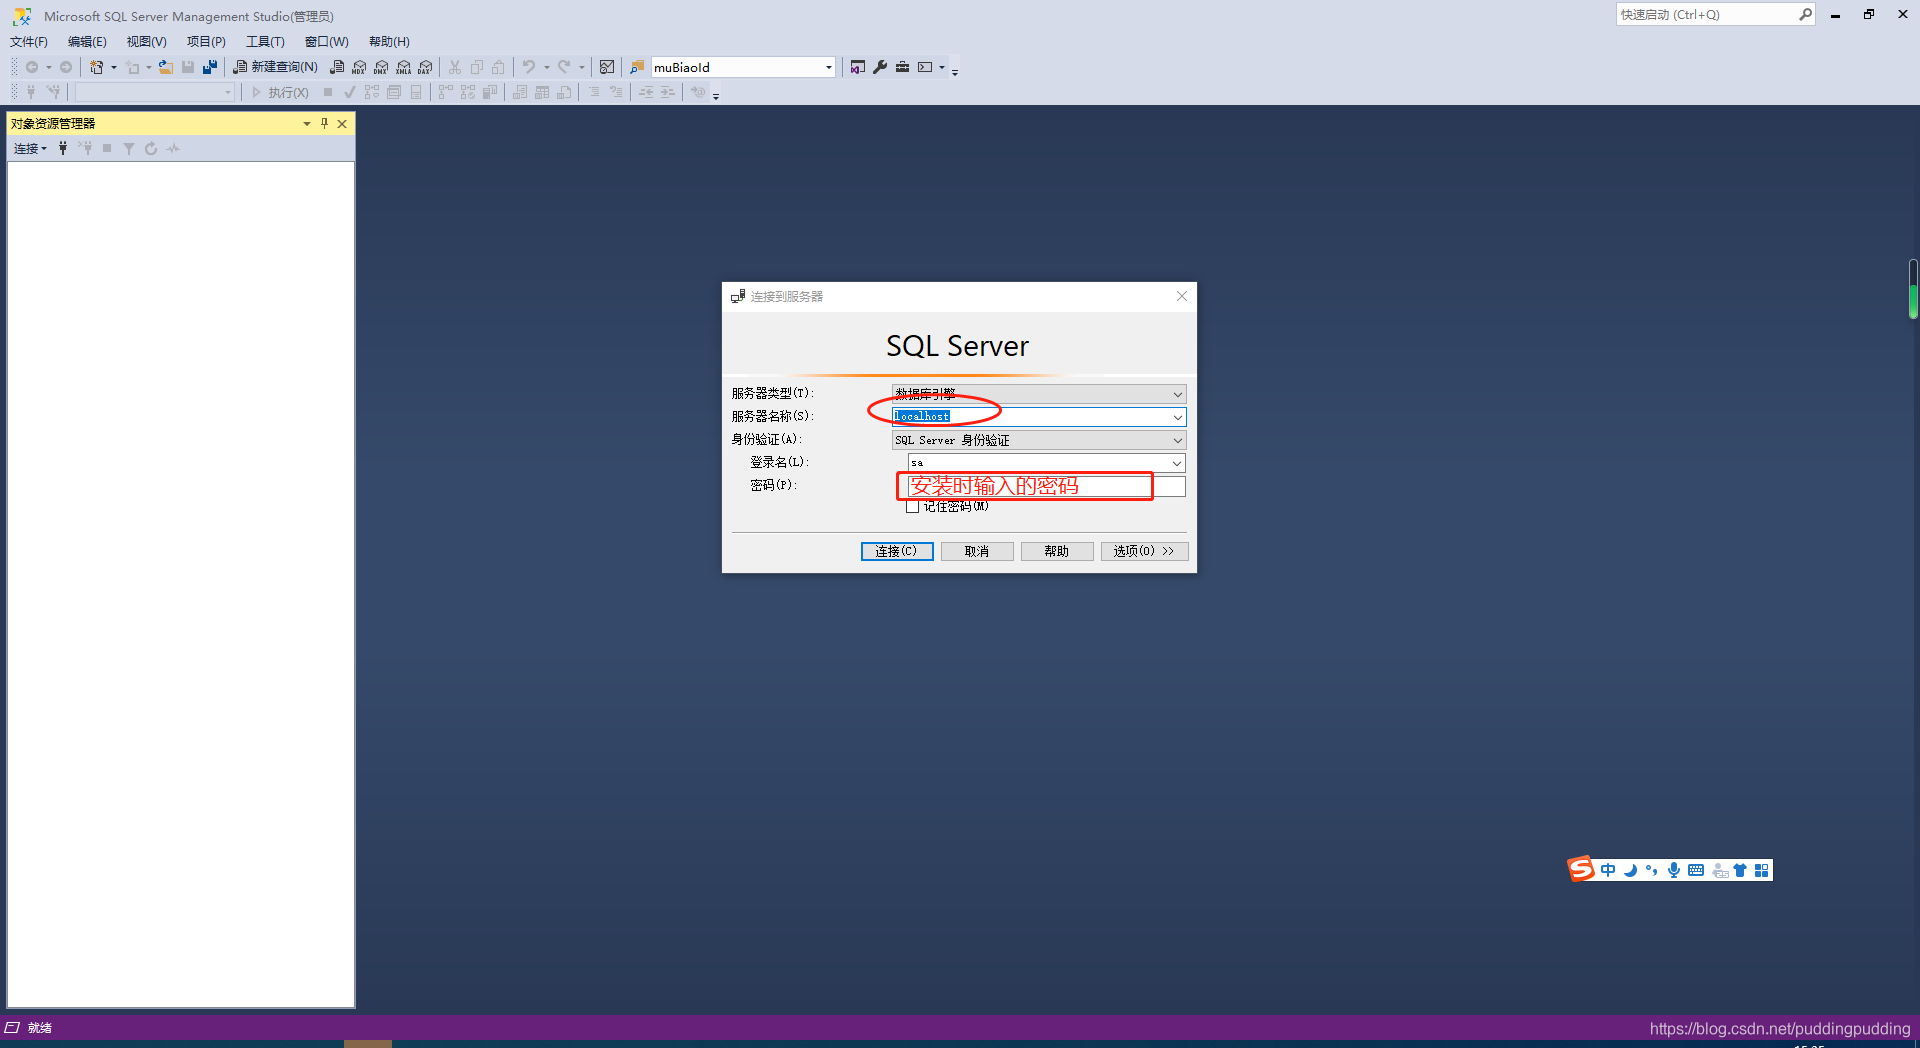
Task: Click the MDX query icon
Action: tap(359, 67)
